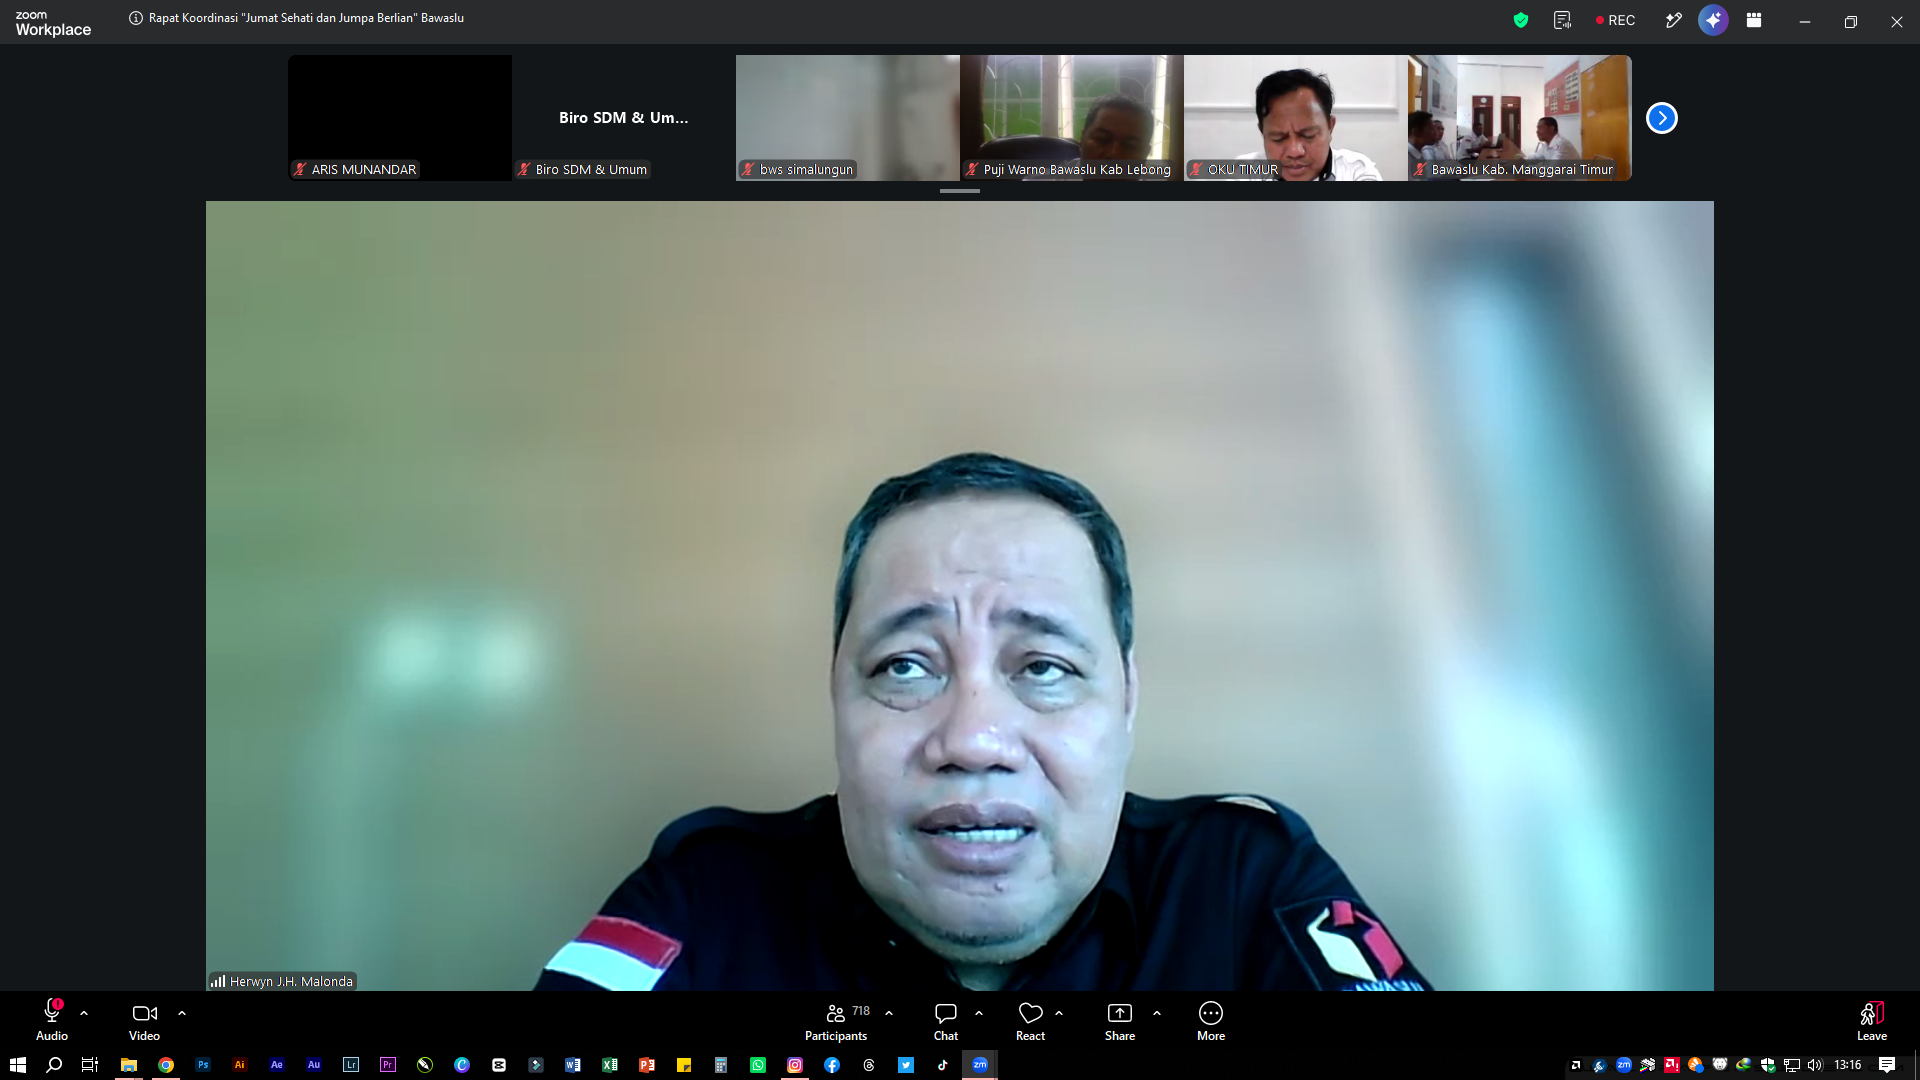This screenshot has height=1080, width=1920.
Task: Open the React emoji menu
Action: pos(1030,1022)
